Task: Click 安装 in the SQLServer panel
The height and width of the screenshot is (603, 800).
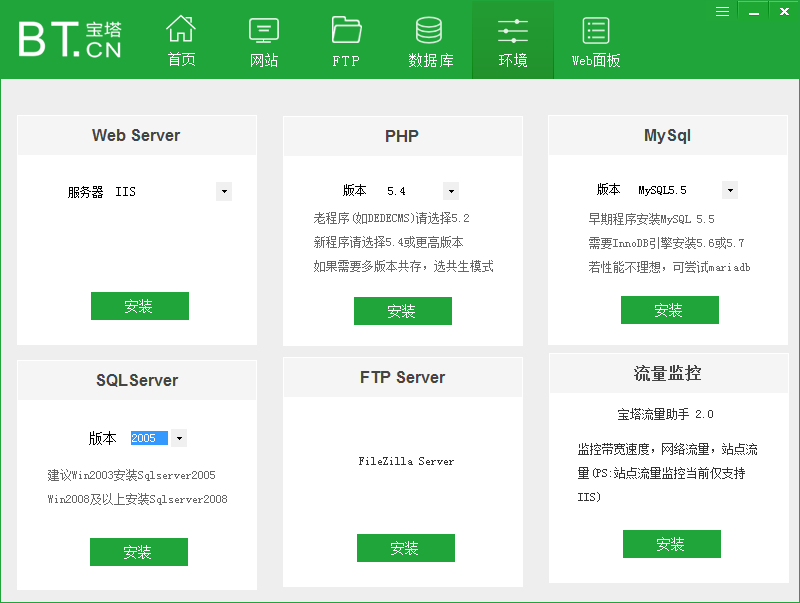Action: pos(138,552)
